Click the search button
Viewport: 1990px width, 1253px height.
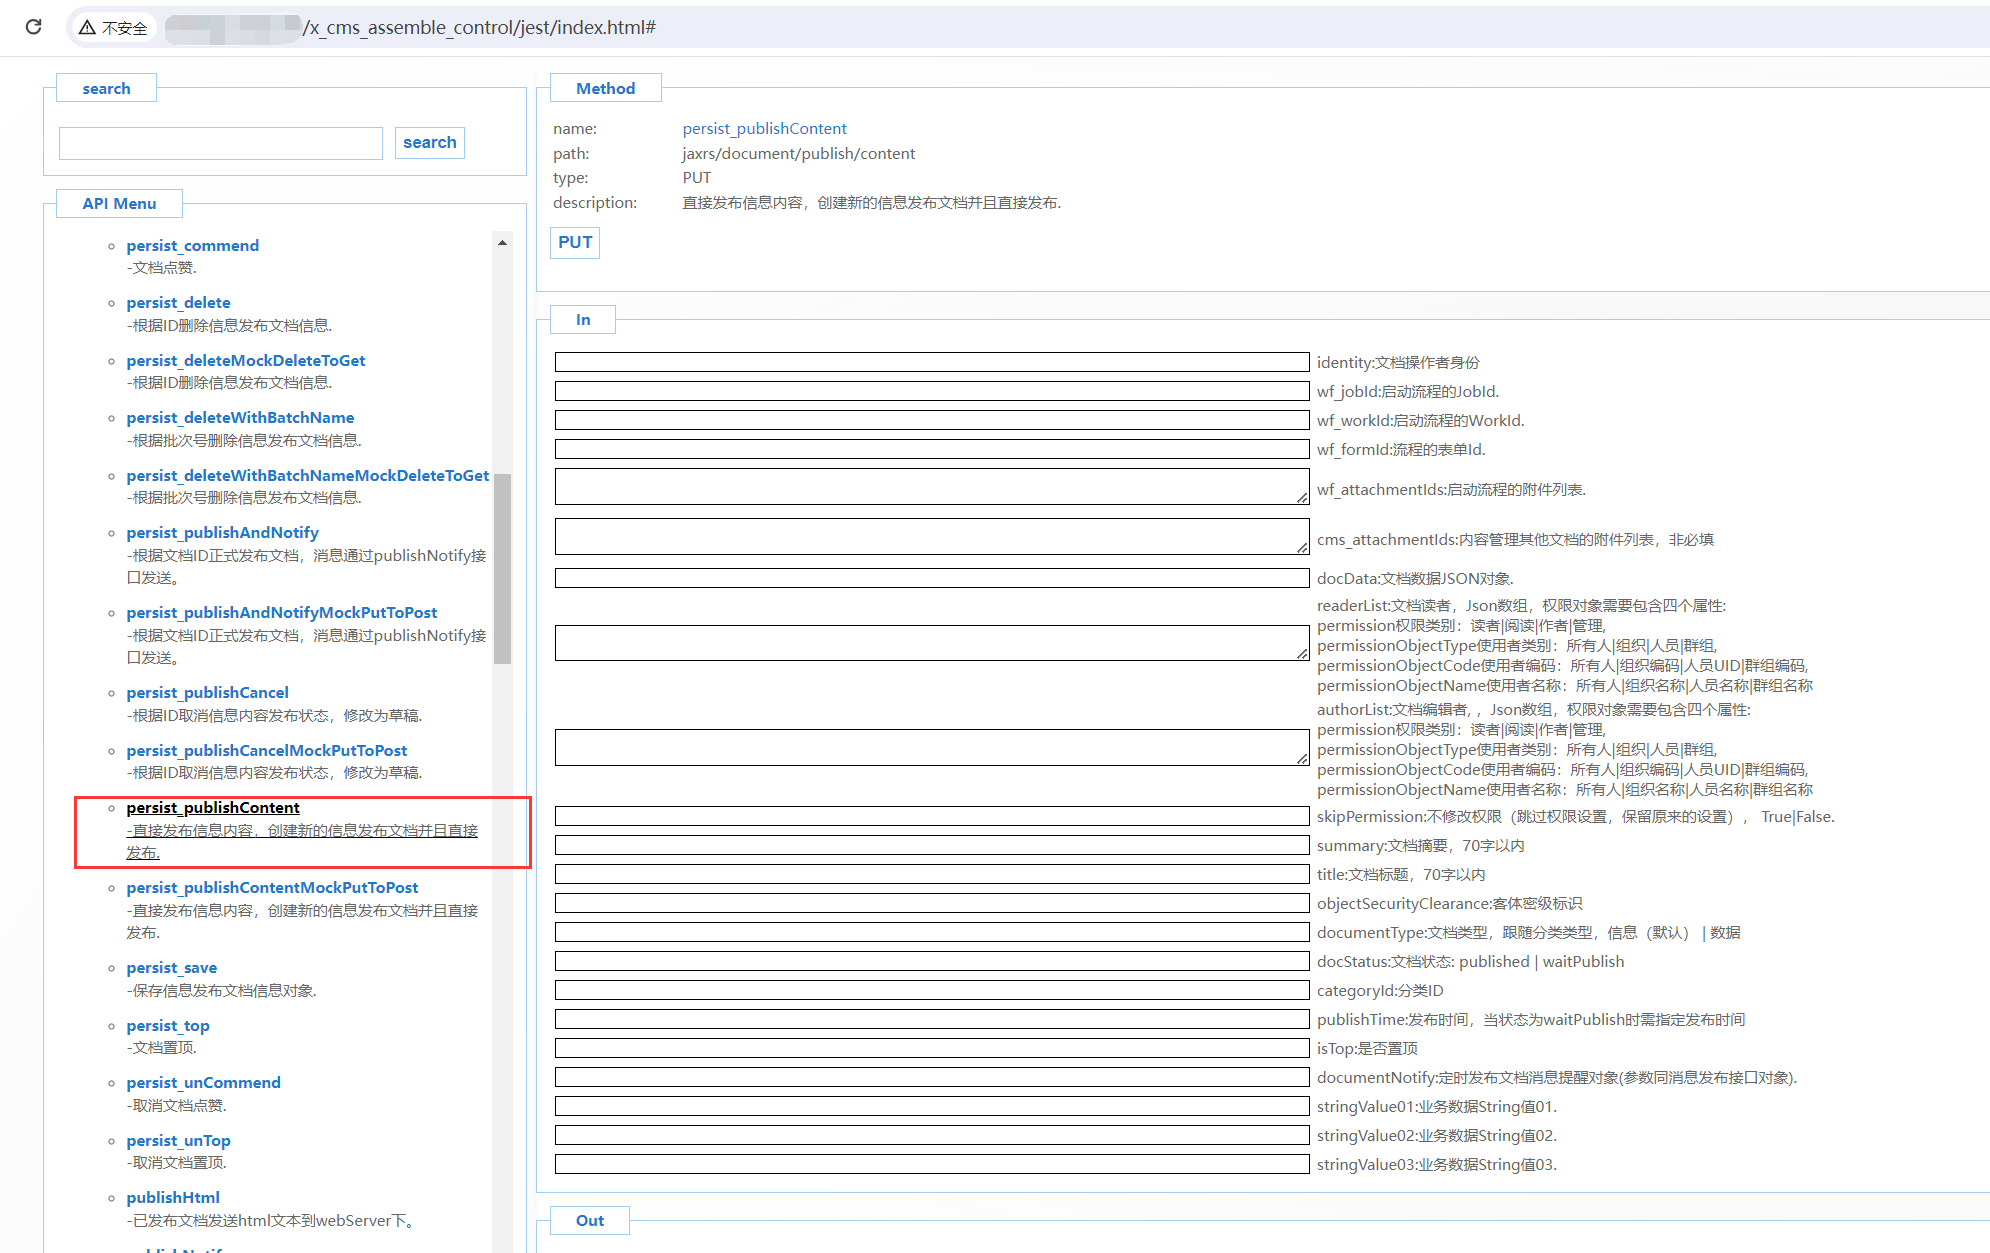429,143
